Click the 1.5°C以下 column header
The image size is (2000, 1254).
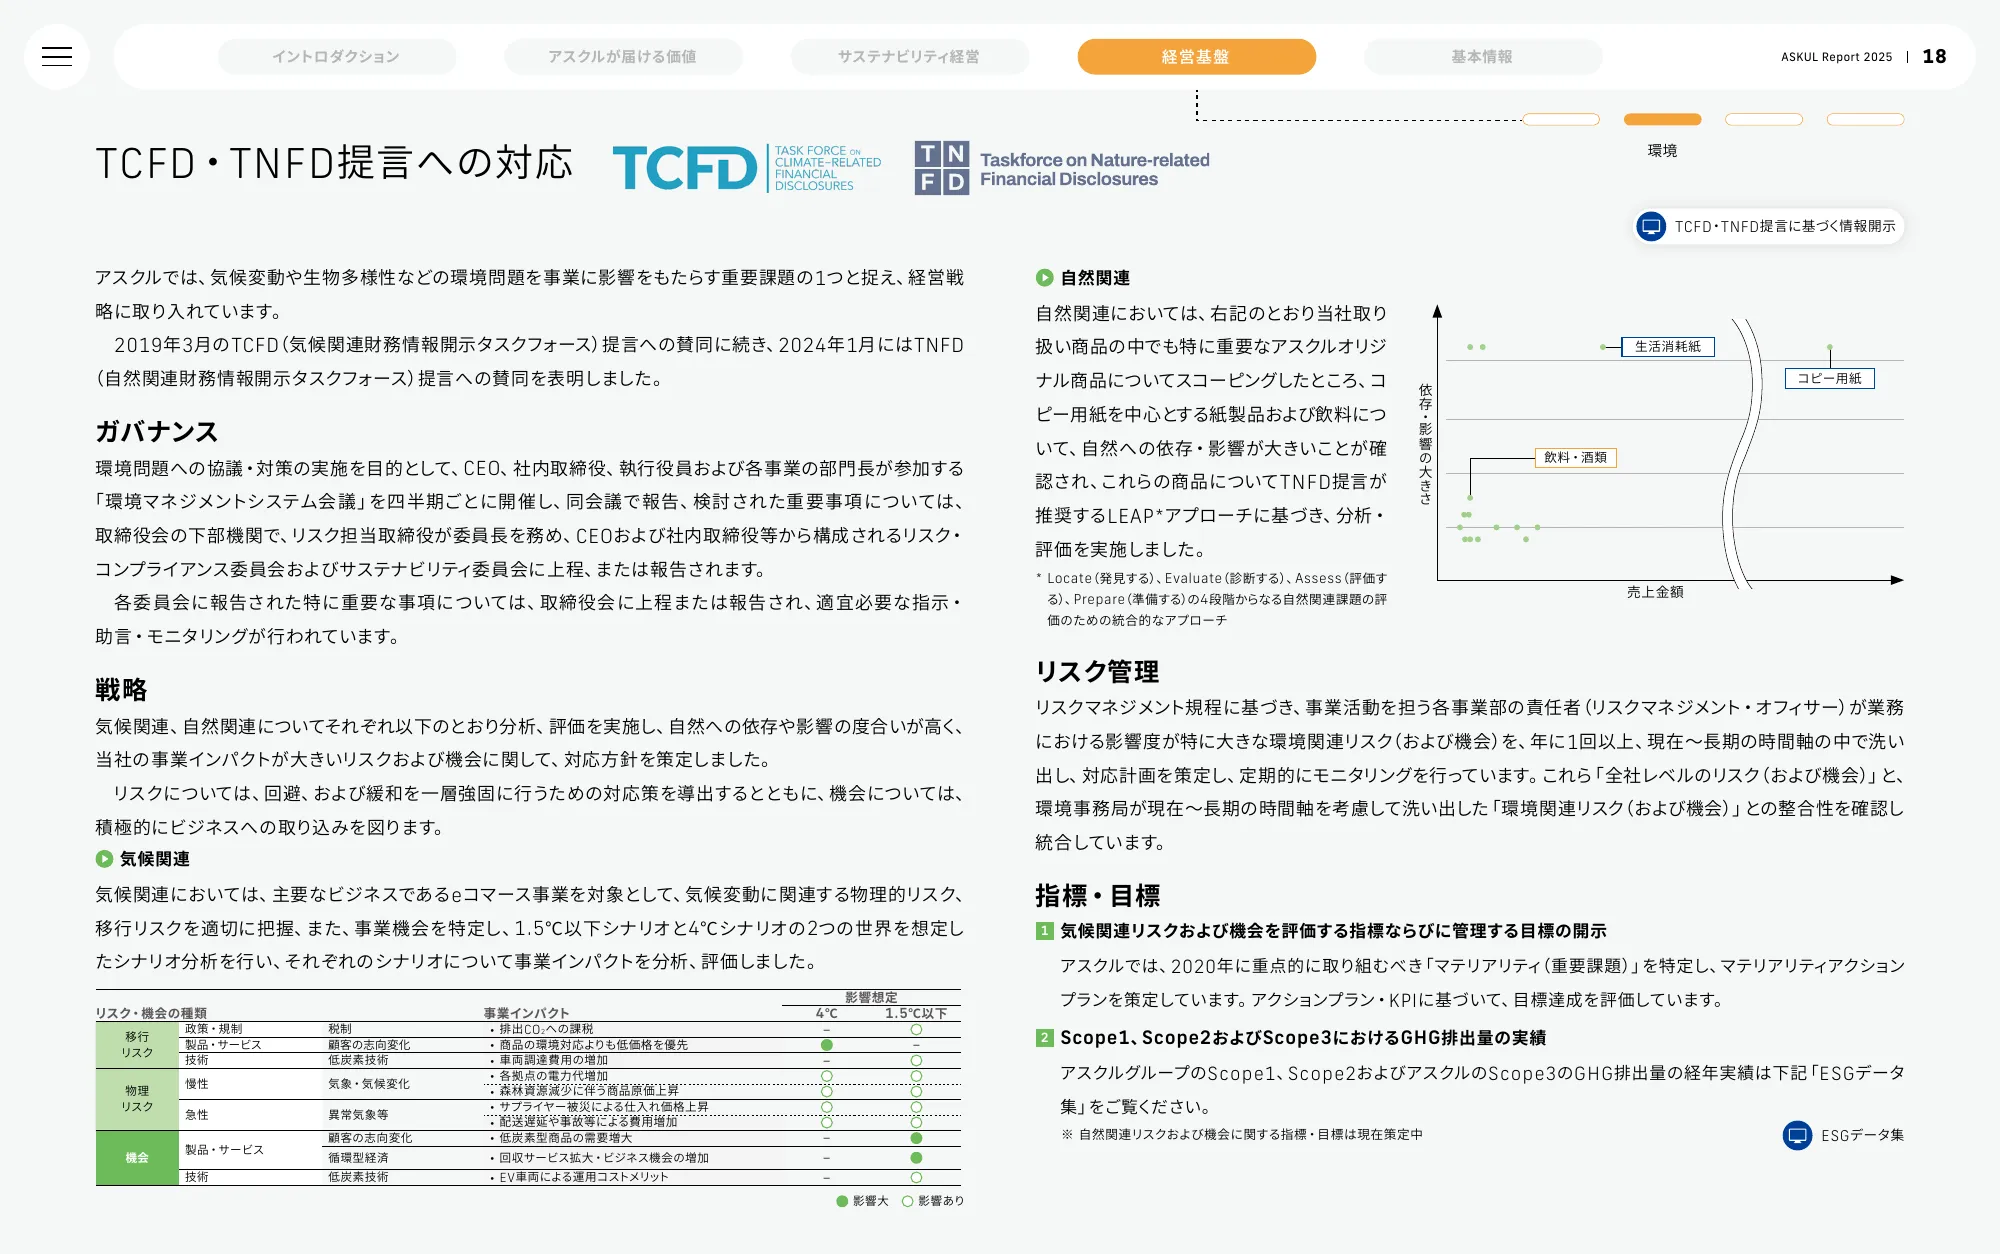point(916,1013)
